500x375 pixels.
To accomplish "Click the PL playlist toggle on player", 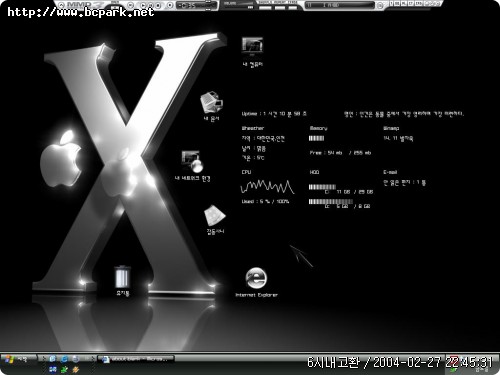I will pyautogui.click(x=403, y=3).
